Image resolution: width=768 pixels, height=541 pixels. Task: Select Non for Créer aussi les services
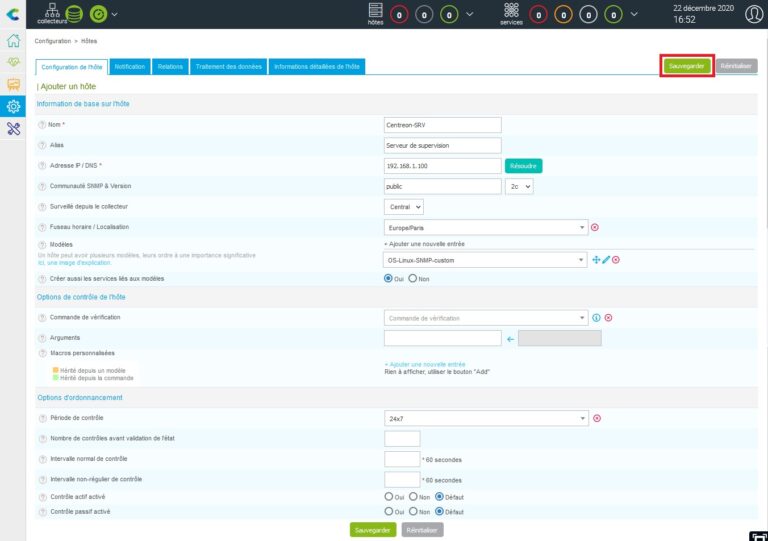(413, 278)
